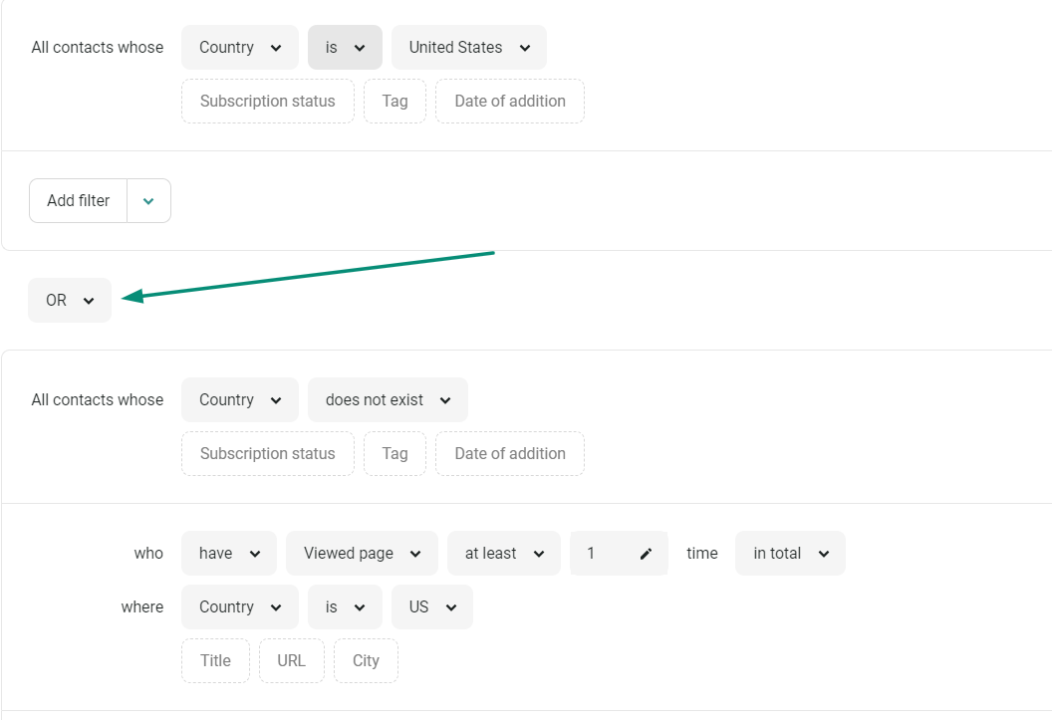Change the 'is' operator in the first filter
The height and width of the screenshot is (720, 1052).
tap(344, 47)
